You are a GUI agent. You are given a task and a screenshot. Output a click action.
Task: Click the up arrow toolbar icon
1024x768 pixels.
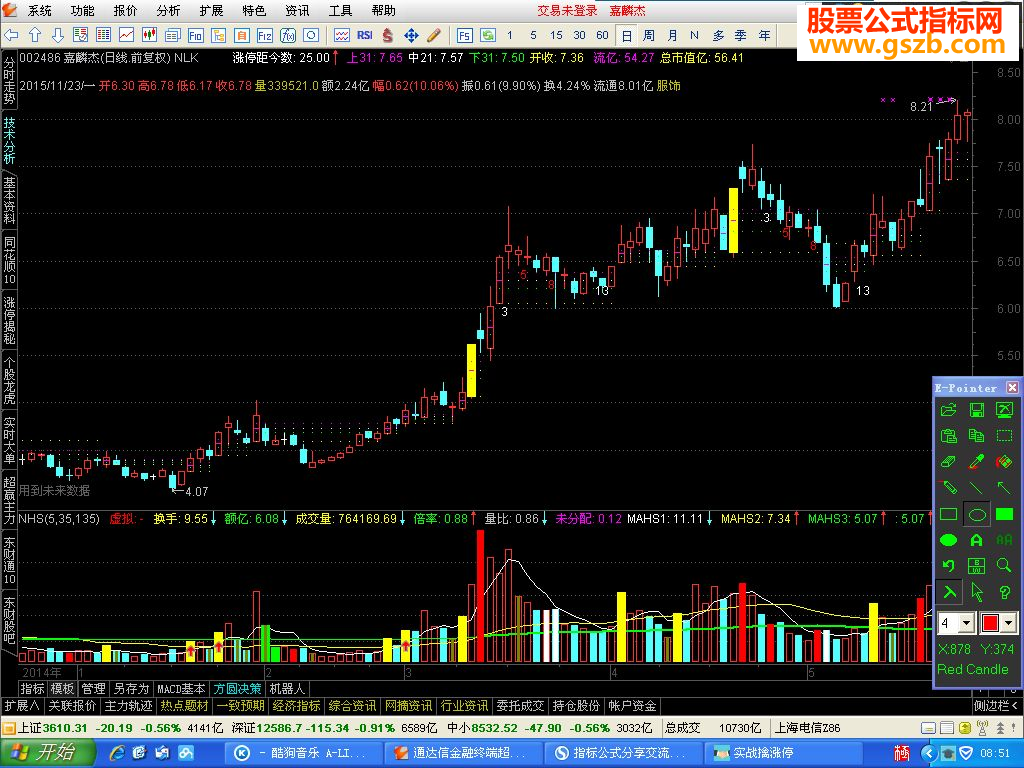[x=35, y=35]
